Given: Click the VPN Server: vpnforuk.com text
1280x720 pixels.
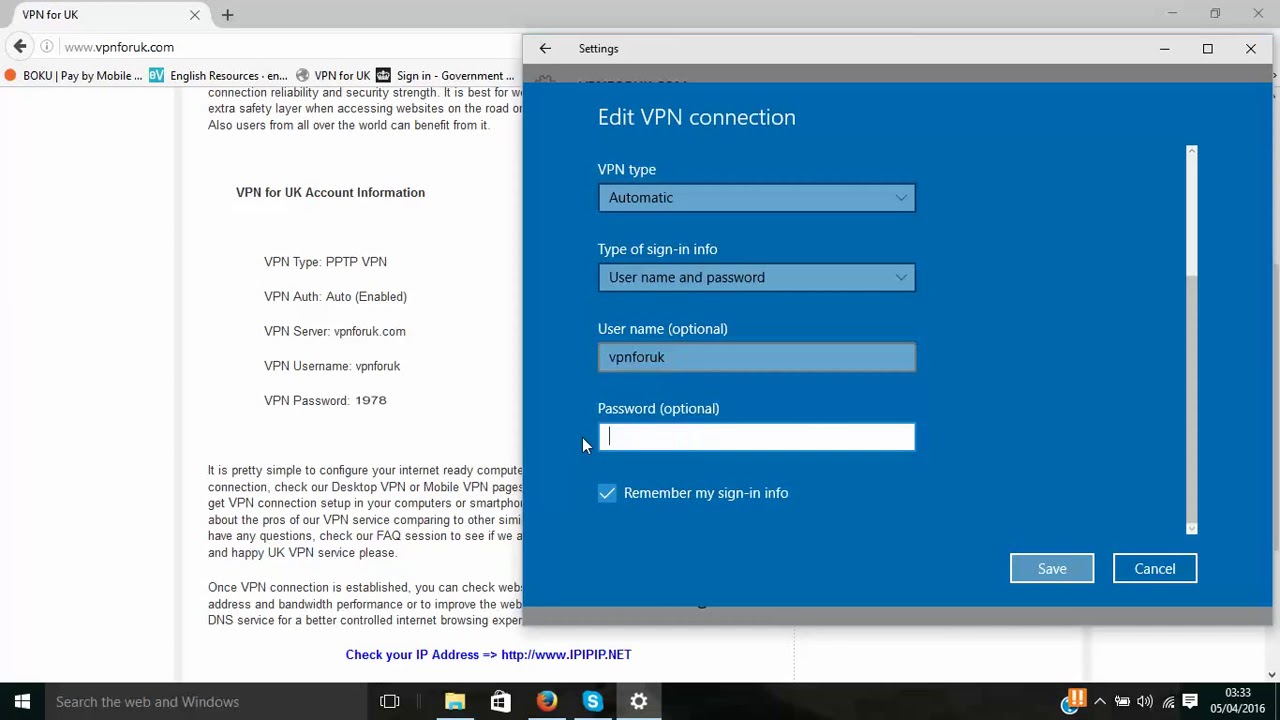Looking at the screenshot, I should point(334,331).
